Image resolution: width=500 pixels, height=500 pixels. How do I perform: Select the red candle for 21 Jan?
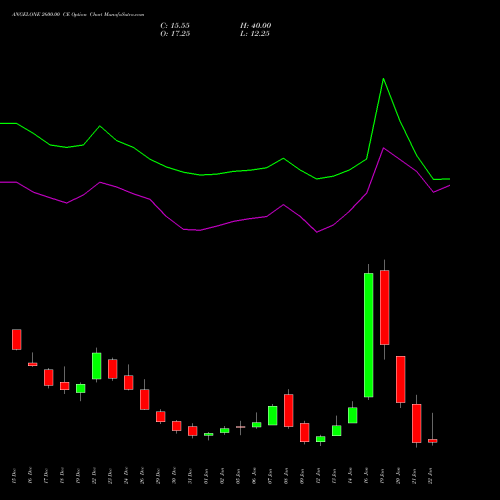(x=416, y=423)
